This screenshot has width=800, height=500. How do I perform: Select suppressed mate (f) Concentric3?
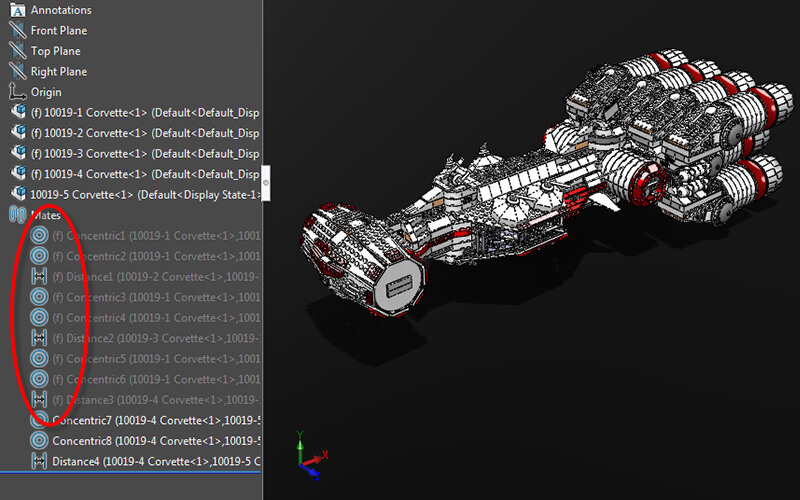coord(156,297)
